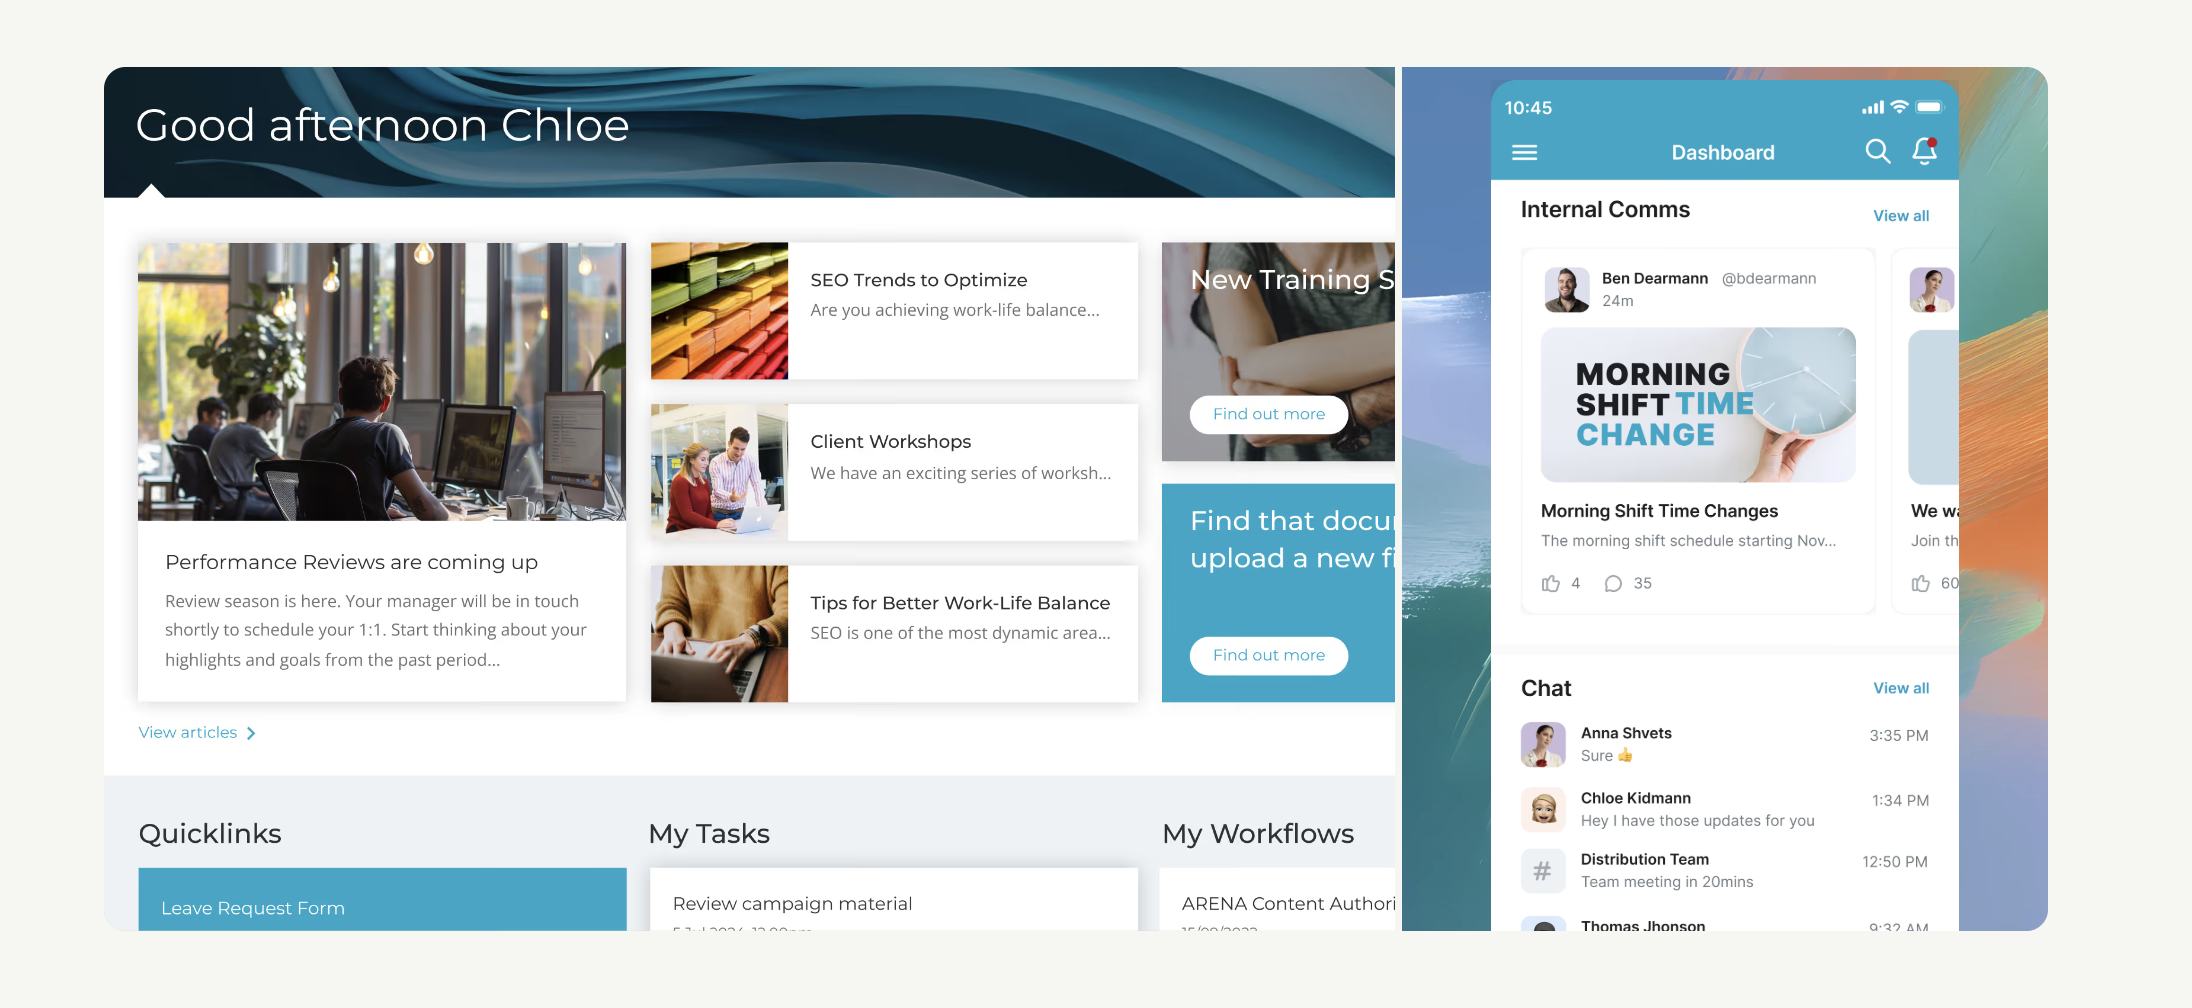Viewport: 2192px width, 1008px height.
Task: Open 'Client Workshops' article title
Action: coord(890,441)
